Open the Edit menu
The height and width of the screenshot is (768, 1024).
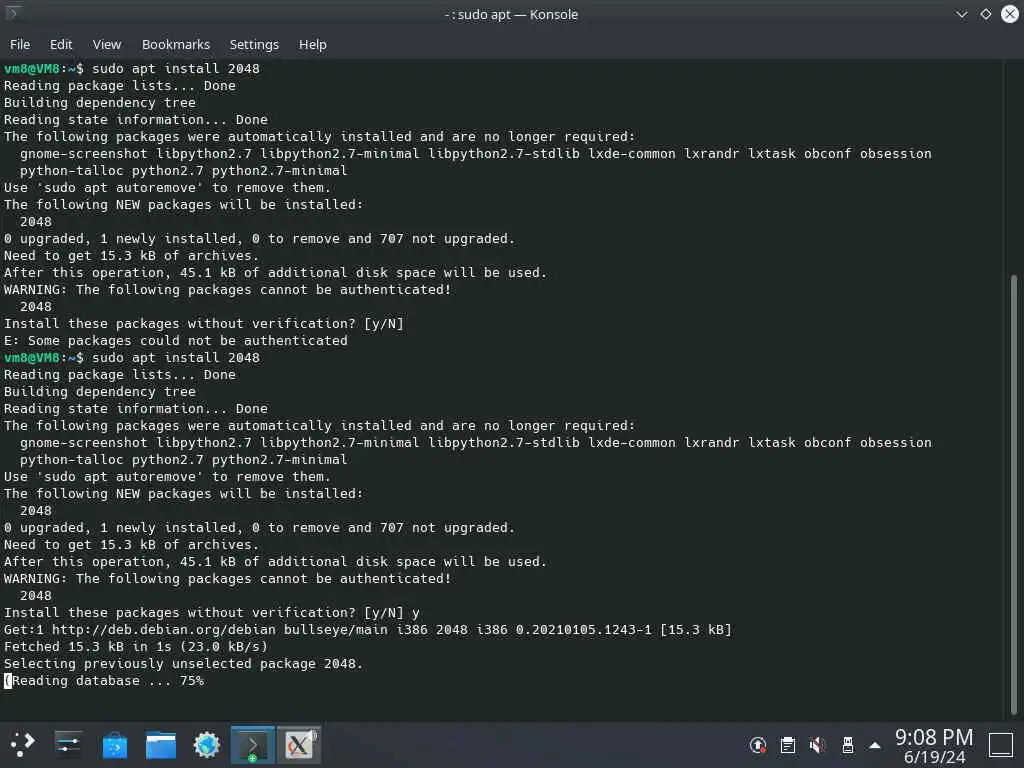tap(61, 44)
